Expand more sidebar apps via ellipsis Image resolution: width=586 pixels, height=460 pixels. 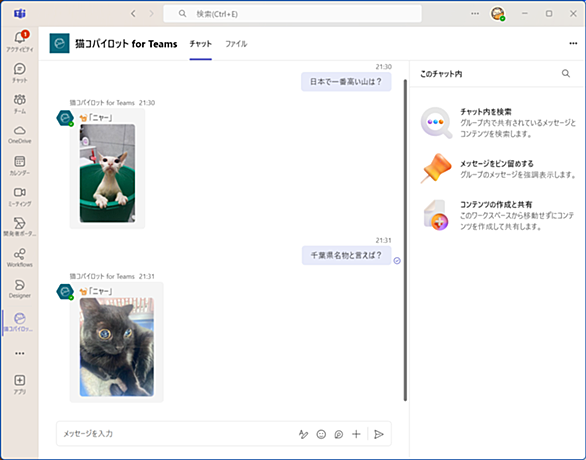[x=20, y=353]
